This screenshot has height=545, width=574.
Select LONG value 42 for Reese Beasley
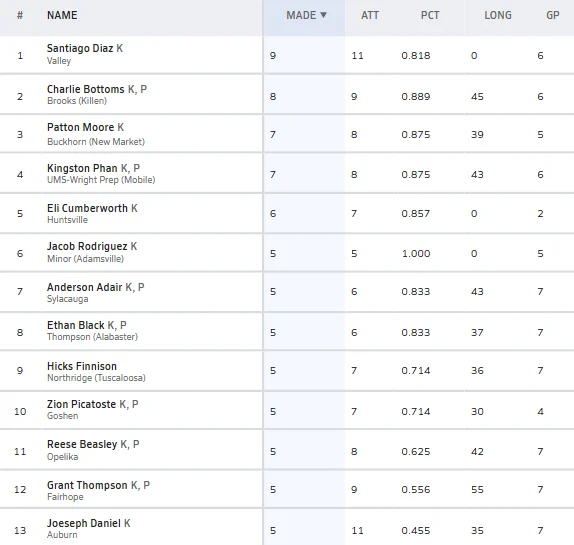(x=477, y=452)
